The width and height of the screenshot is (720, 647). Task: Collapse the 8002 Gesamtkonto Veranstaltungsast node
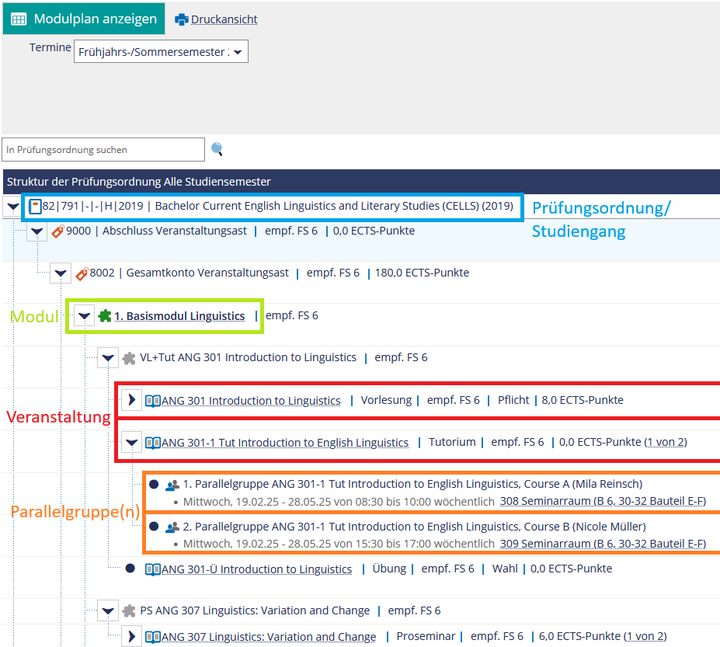click(61, 273)
